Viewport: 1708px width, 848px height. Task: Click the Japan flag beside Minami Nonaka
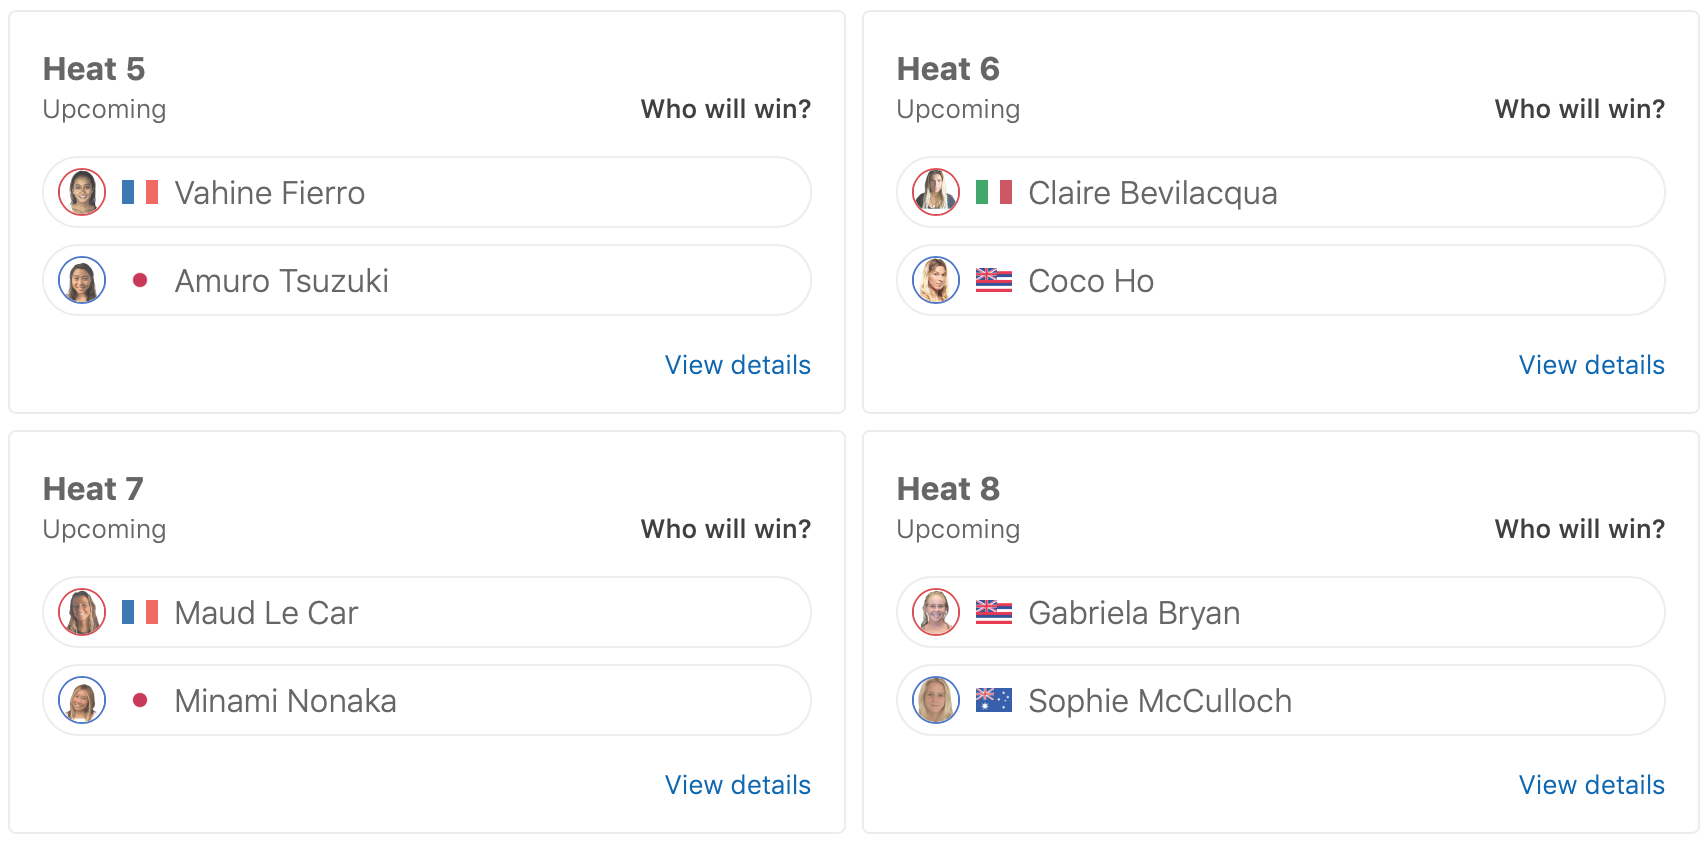pyautogui.click(x=140, y=700)
